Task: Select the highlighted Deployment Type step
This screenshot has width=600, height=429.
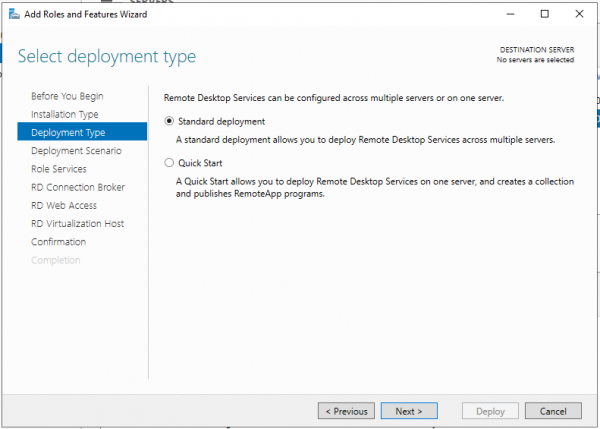Action: tap(68, 133)
